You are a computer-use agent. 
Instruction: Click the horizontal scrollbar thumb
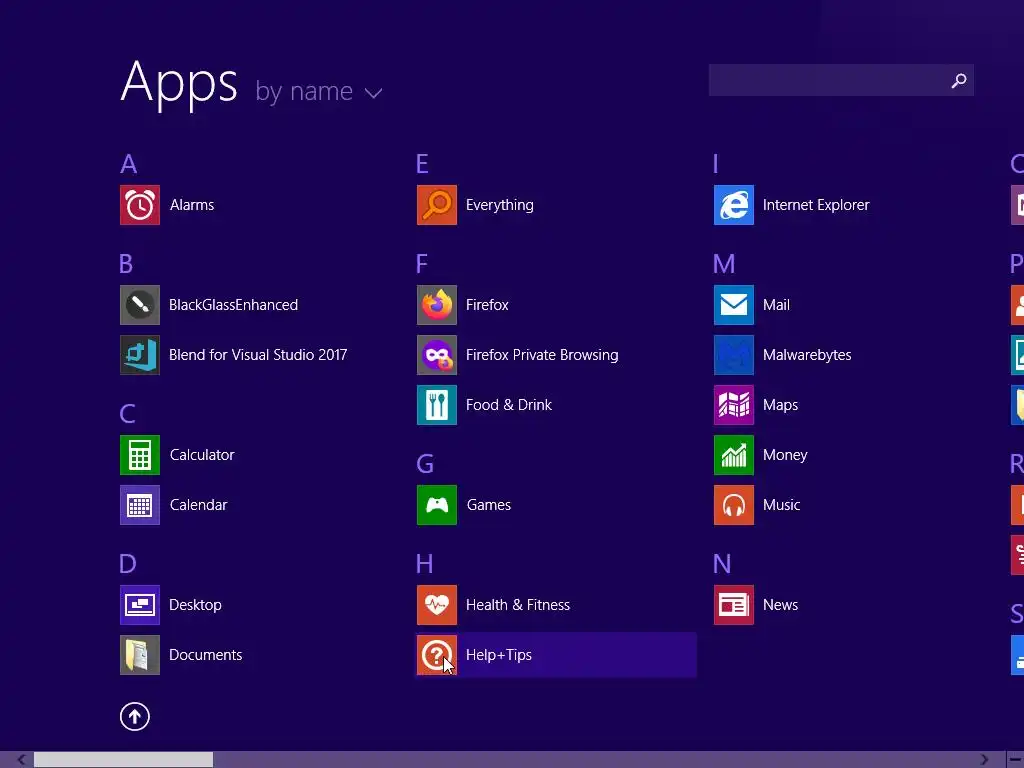pyautogui.click(x=123, y=760)
